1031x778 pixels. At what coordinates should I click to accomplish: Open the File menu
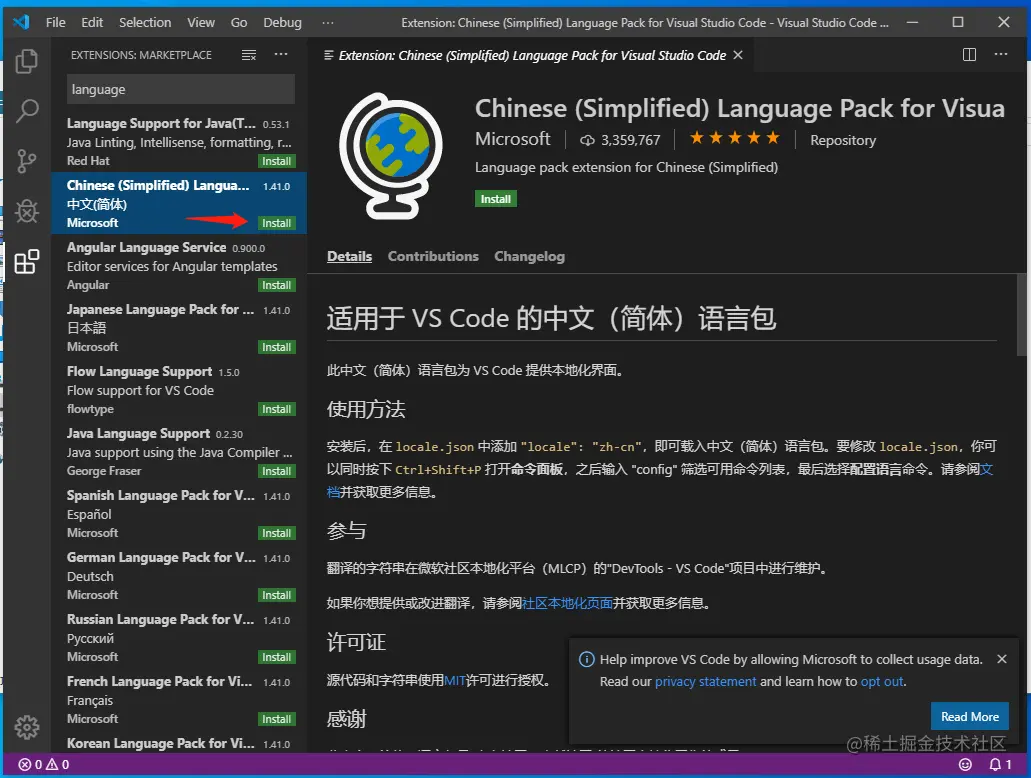(x=55, y=22)
